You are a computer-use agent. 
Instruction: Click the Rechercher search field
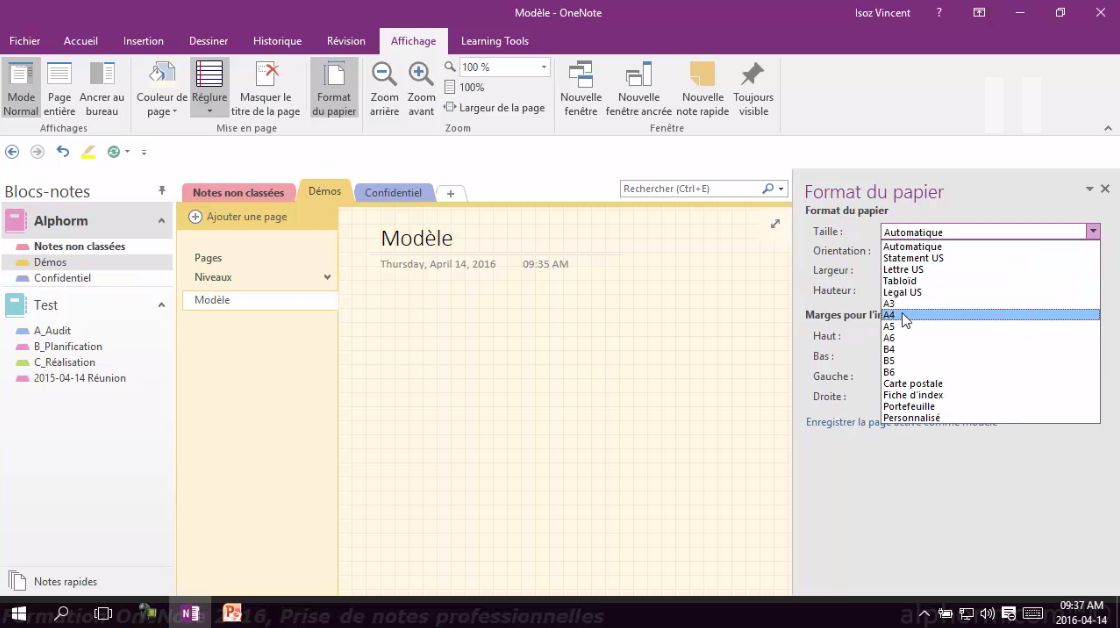pyautogui.click(x=689, y=189)
